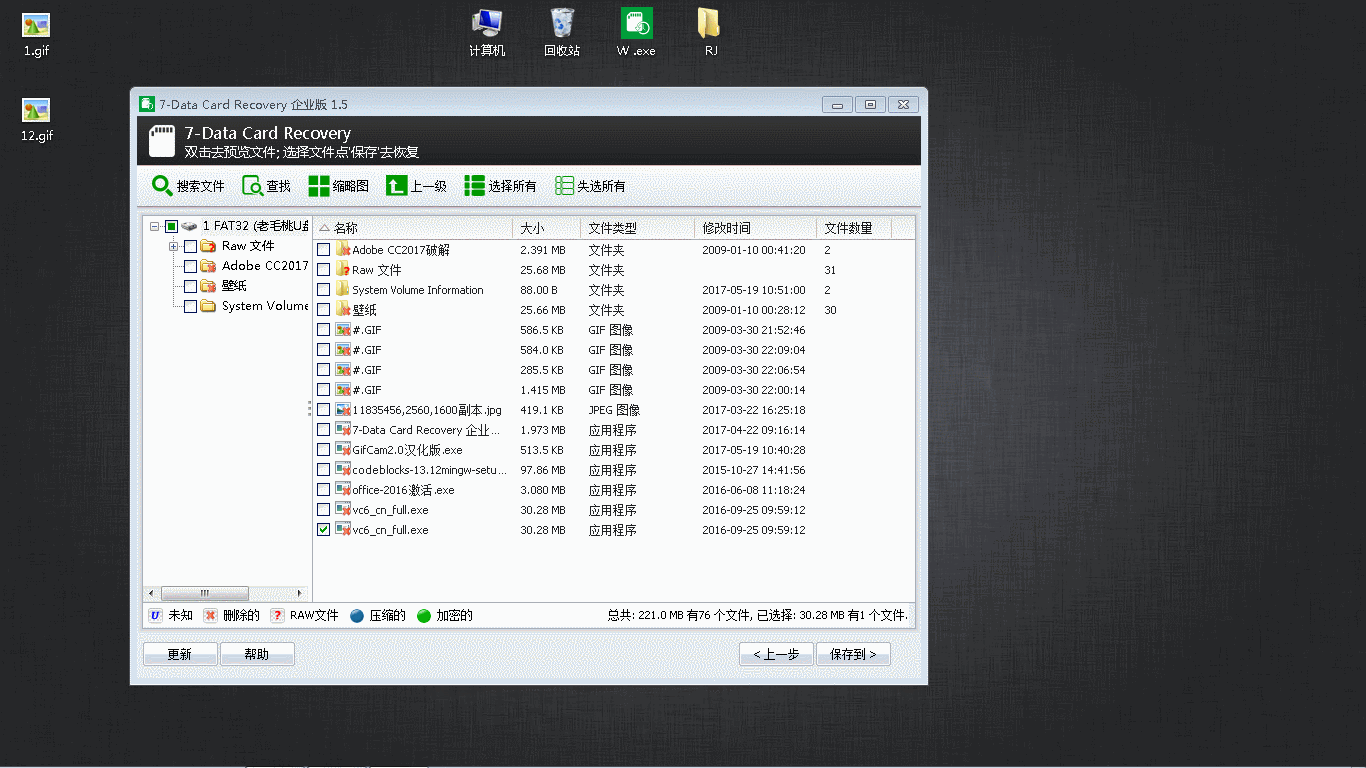Collapse the 1 FAT32 root node

pos(155,227)
